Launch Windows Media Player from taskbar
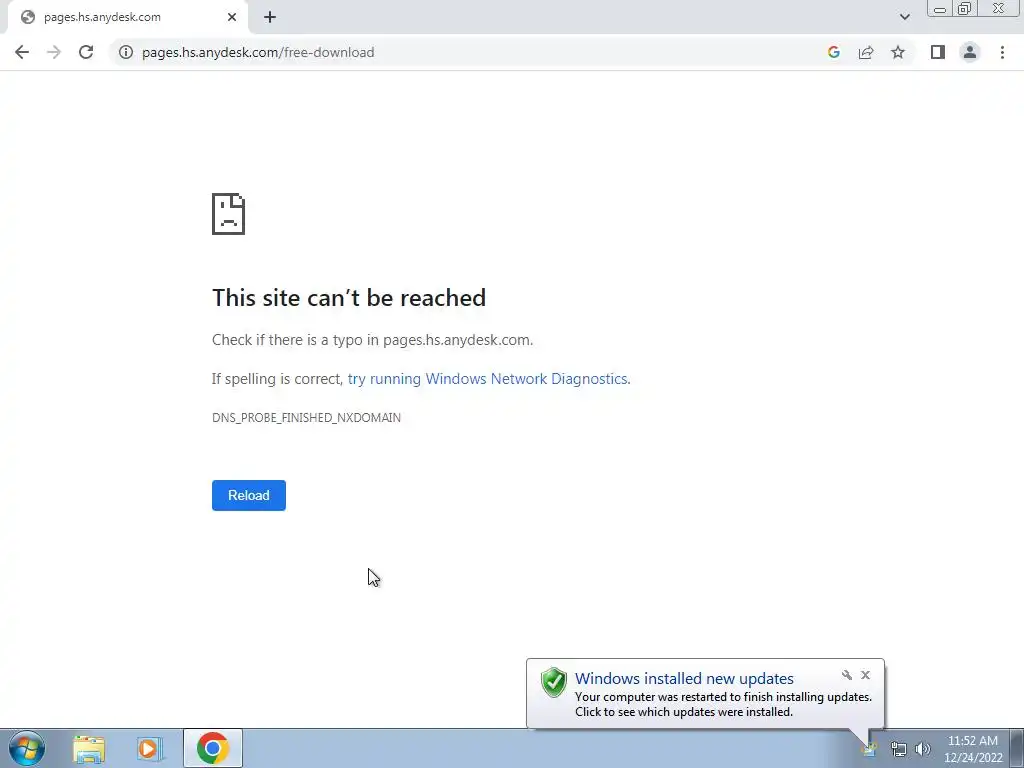Image resolution: width=1024 pixels, height=768 pixels. [150, 748]
